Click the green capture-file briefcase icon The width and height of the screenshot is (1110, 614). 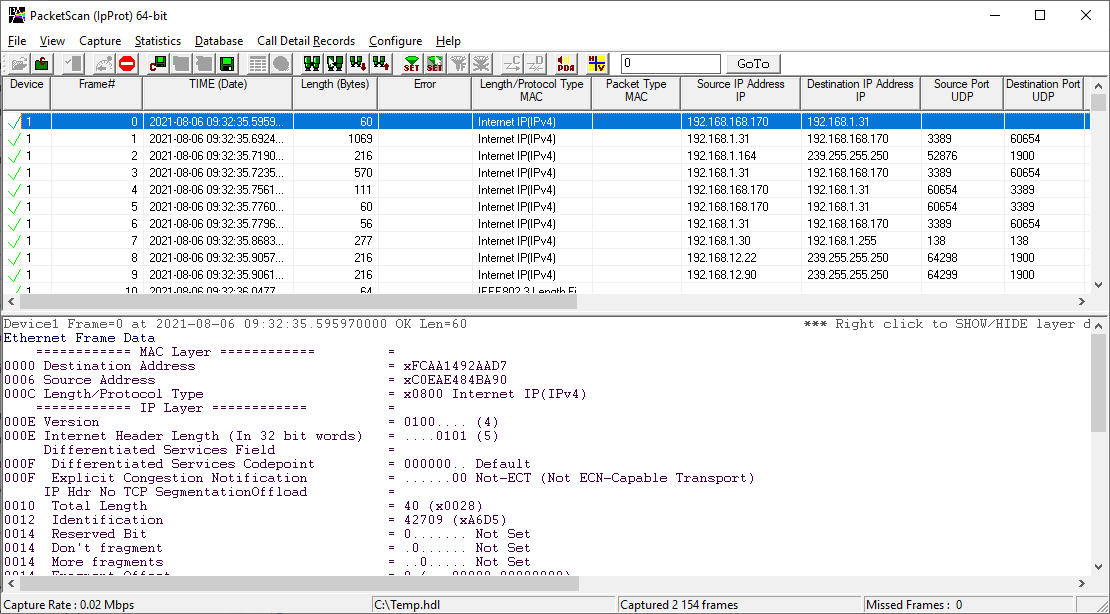pyautogui.click(x=42, y=64)
